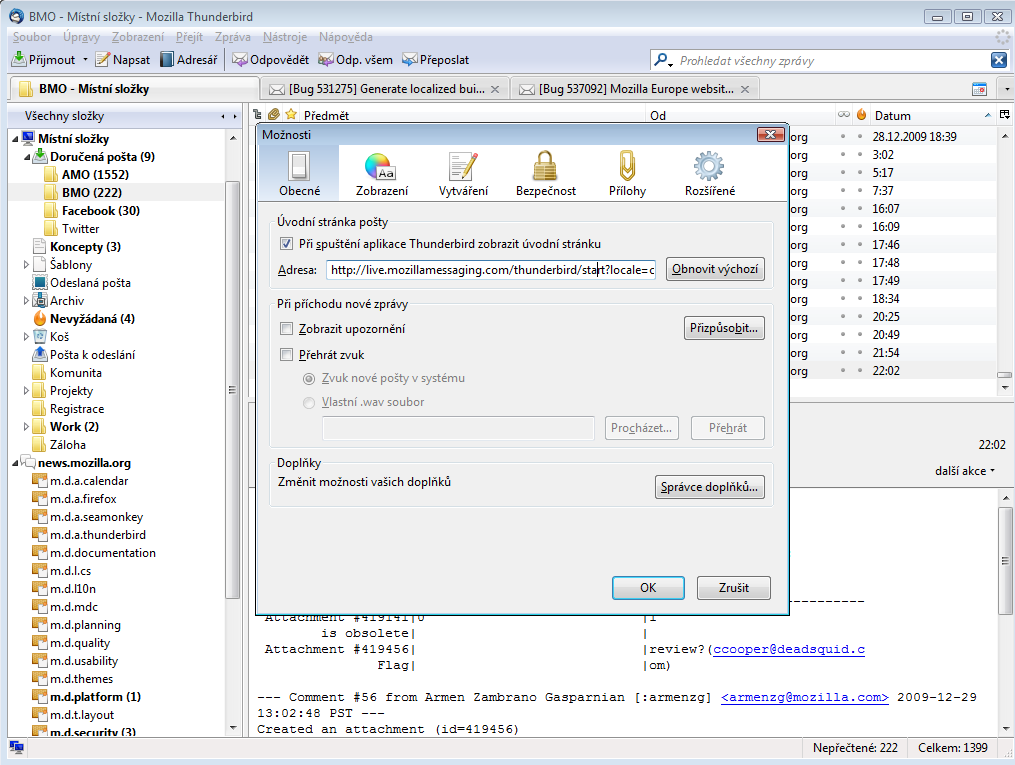Toggle read dot for 22:02 message
1015x765 pixels.
[843, 371]
